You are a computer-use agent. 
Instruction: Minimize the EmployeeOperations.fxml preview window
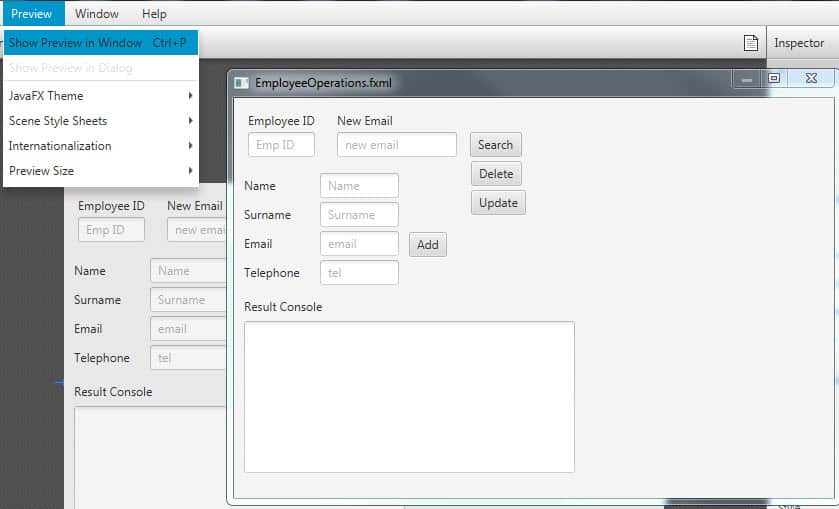[747, 79]
